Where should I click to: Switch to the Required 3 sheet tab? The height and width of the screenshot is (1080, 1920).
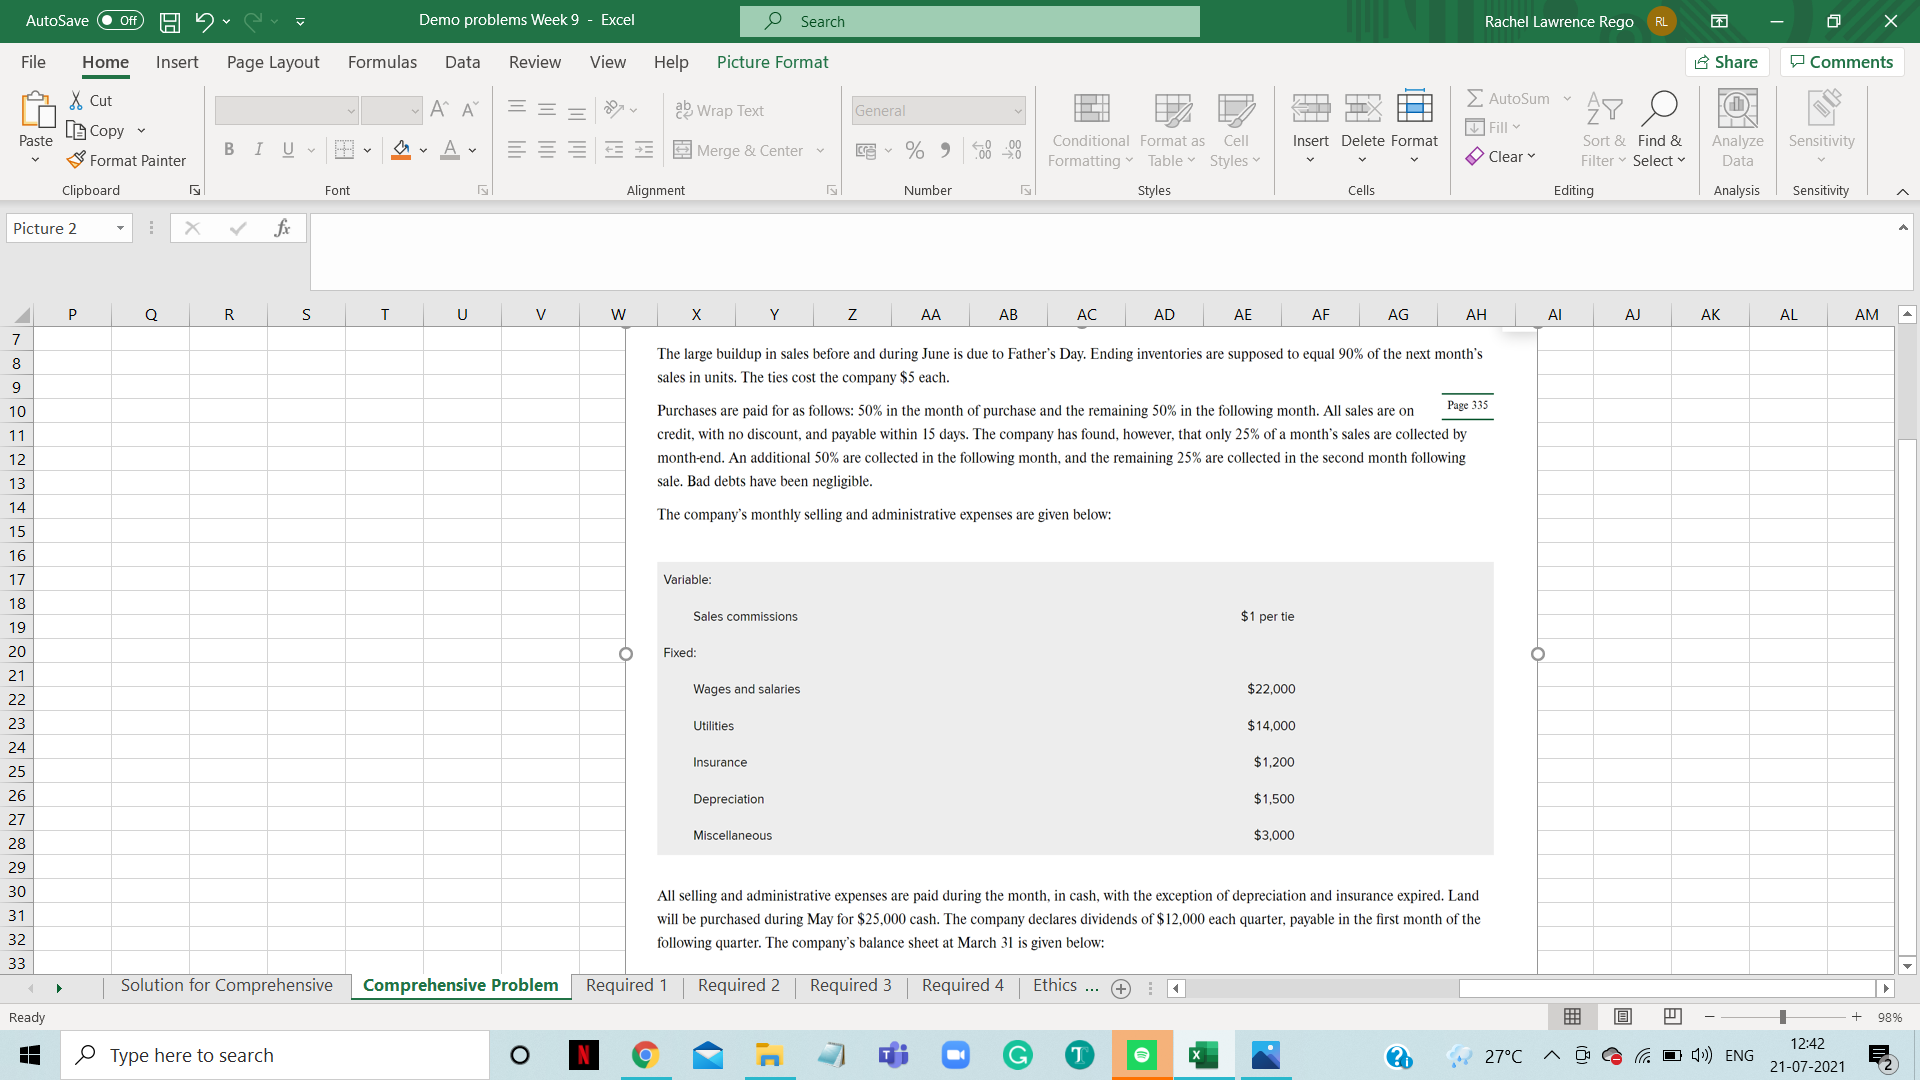[850, 985]
